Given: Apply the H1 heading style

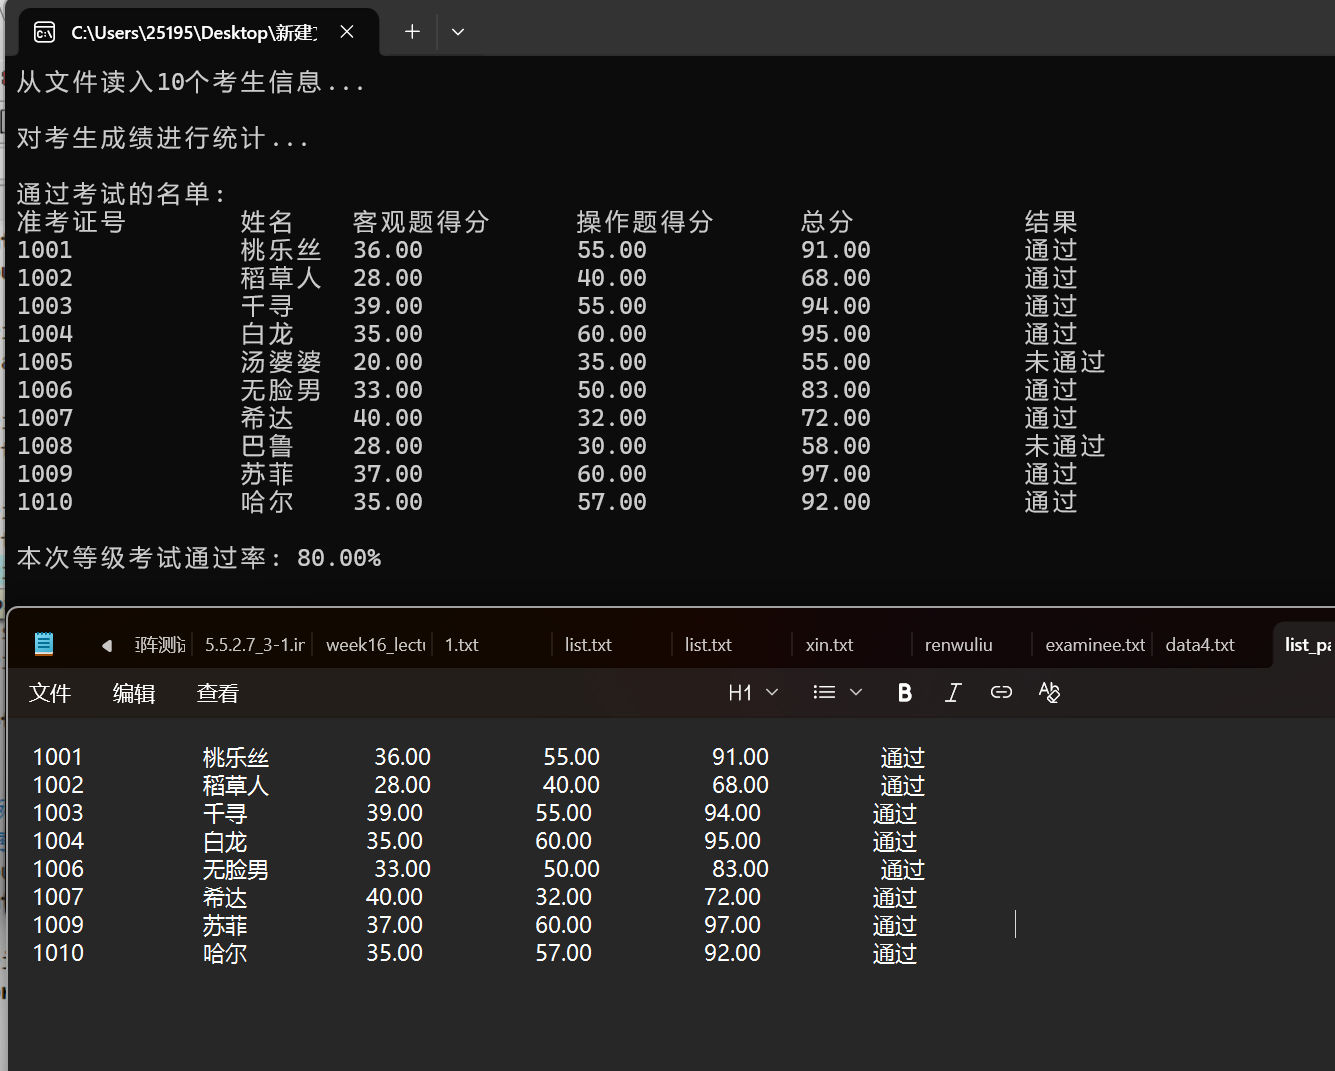Looking at the screenshot, I should [740, 693].
